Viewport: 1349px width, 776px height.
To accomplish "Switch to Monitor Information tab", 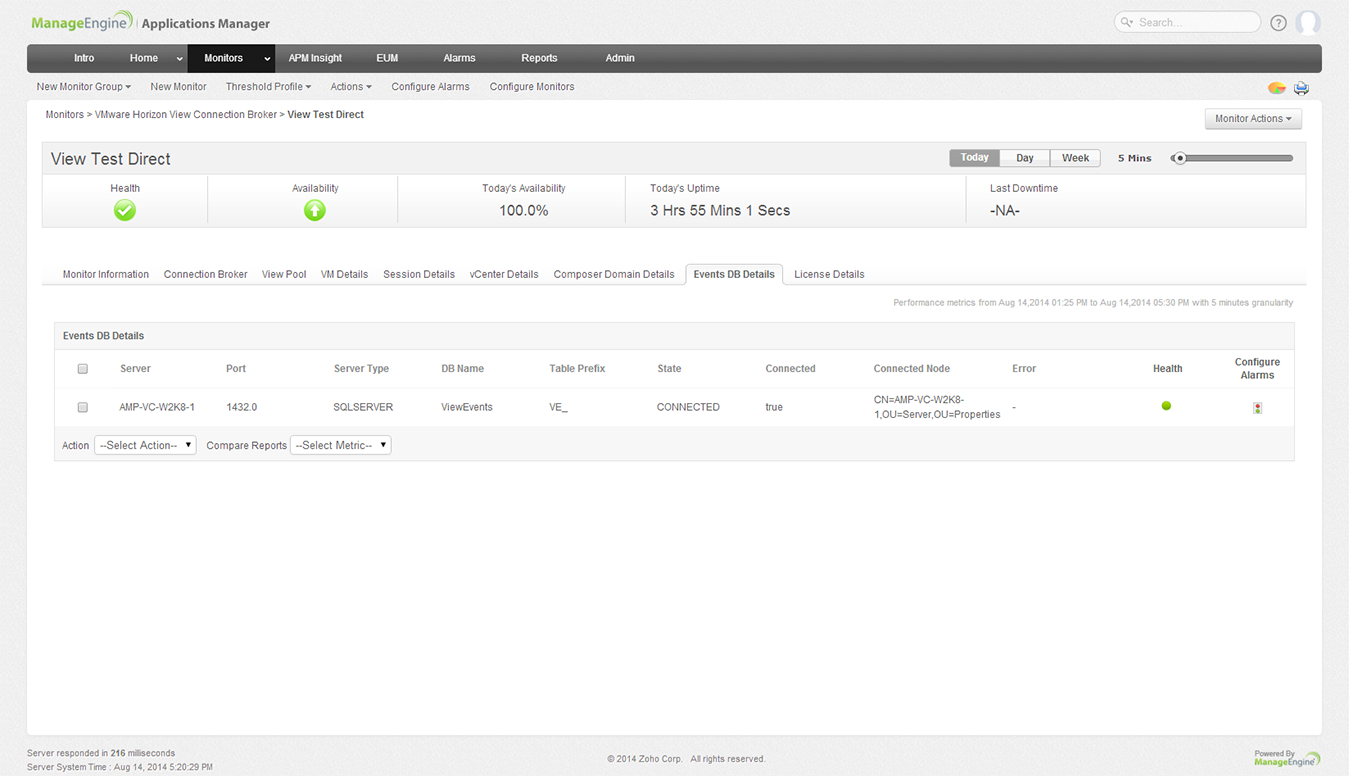I will (106, 274).
